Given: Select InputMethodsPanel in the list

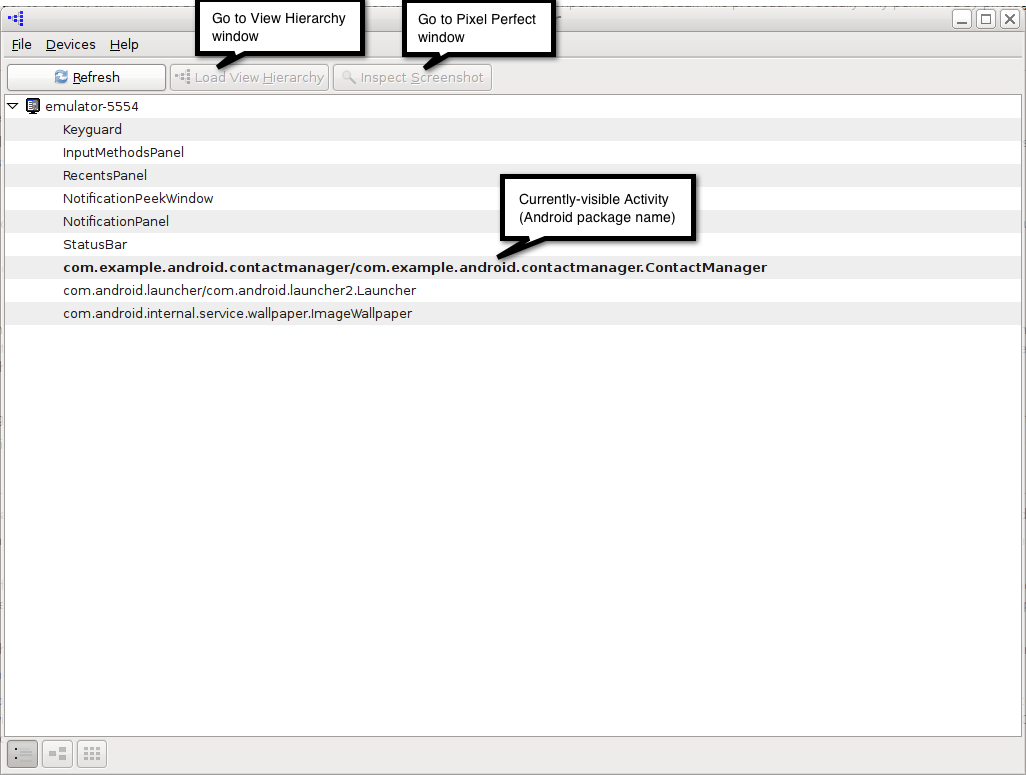Looking at the screenshot, I should point(123,152).
